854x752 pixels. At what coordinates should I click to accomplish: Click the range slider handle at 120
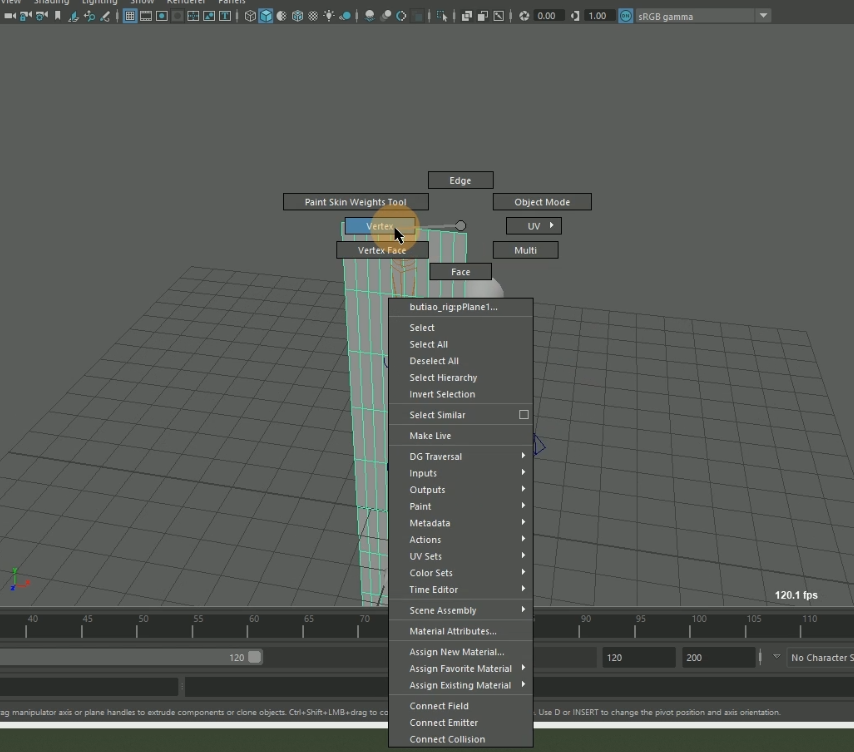click(x=255, y=657)
